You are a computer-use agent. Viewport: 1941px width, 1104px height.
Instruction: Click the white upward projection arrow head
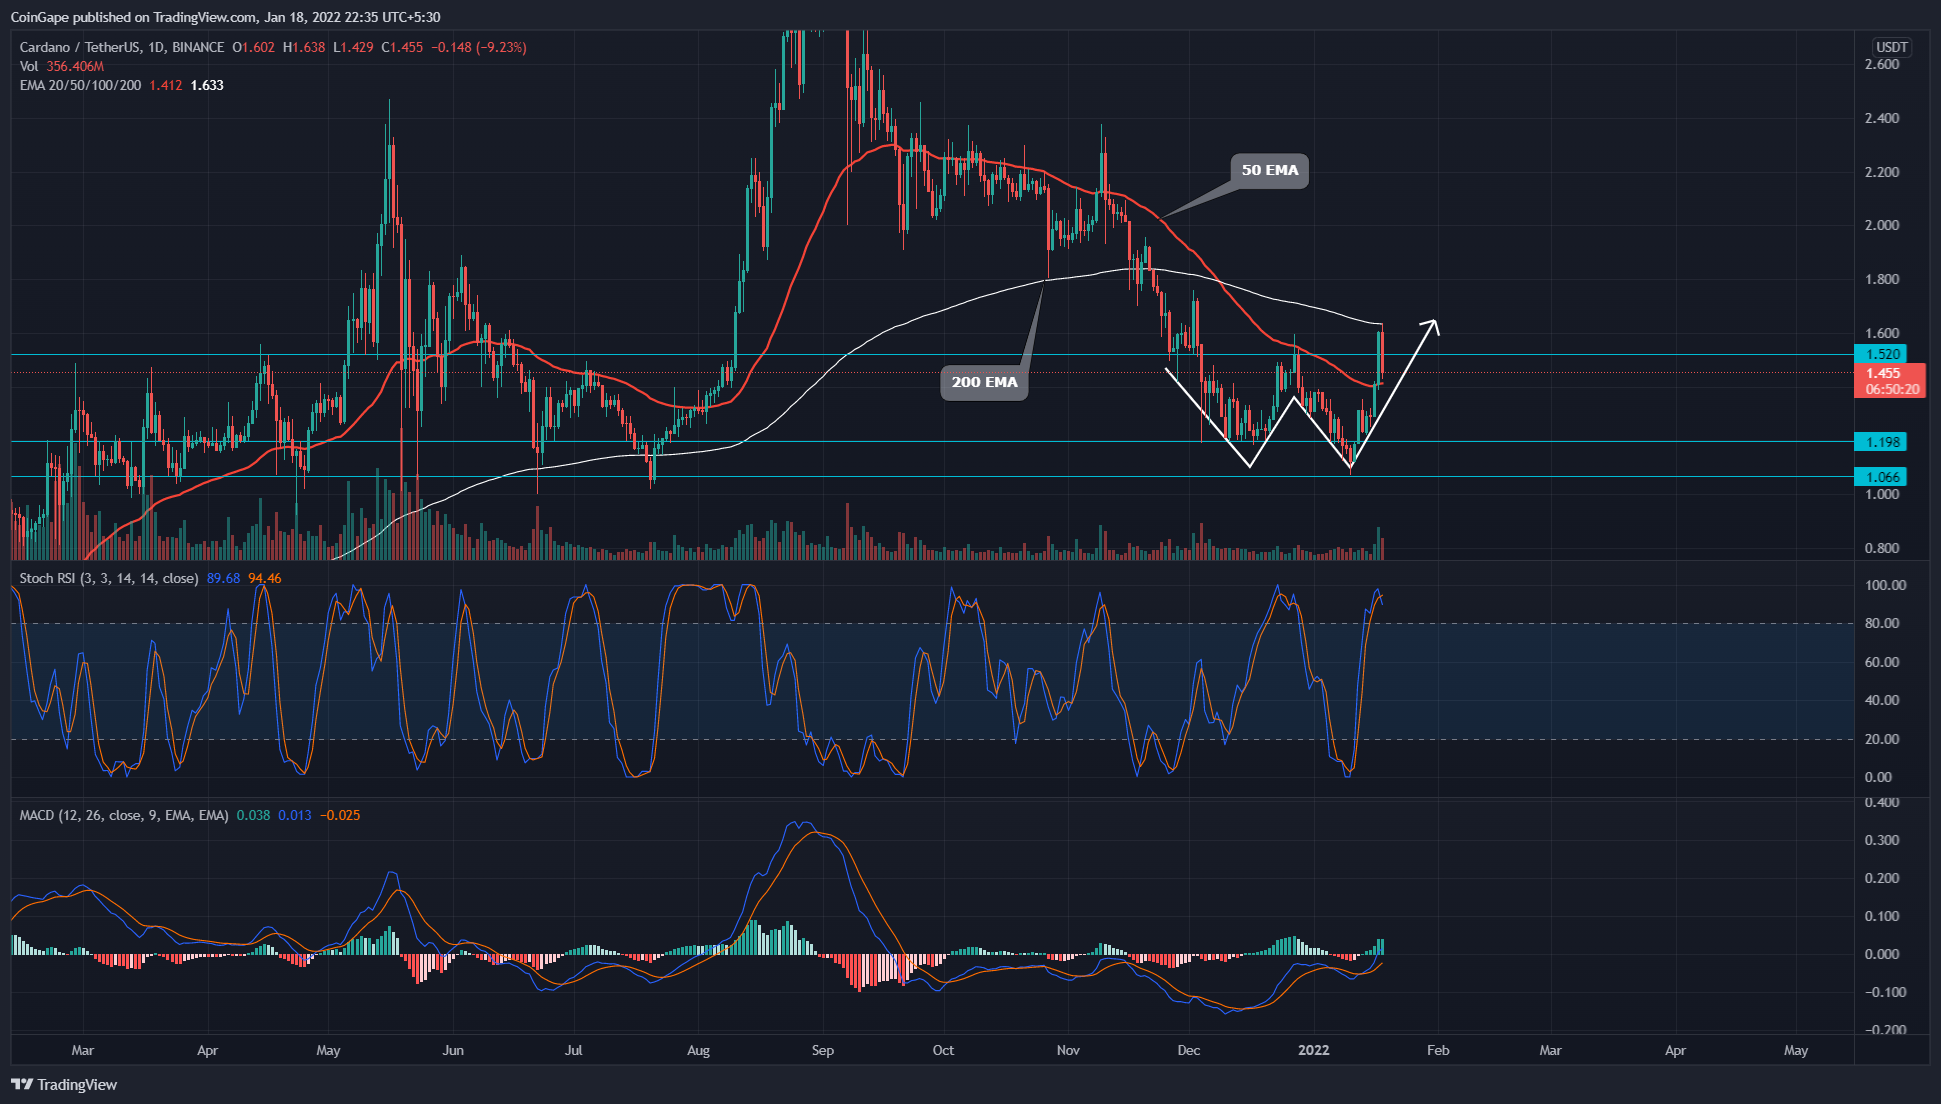click(1432, 324)
